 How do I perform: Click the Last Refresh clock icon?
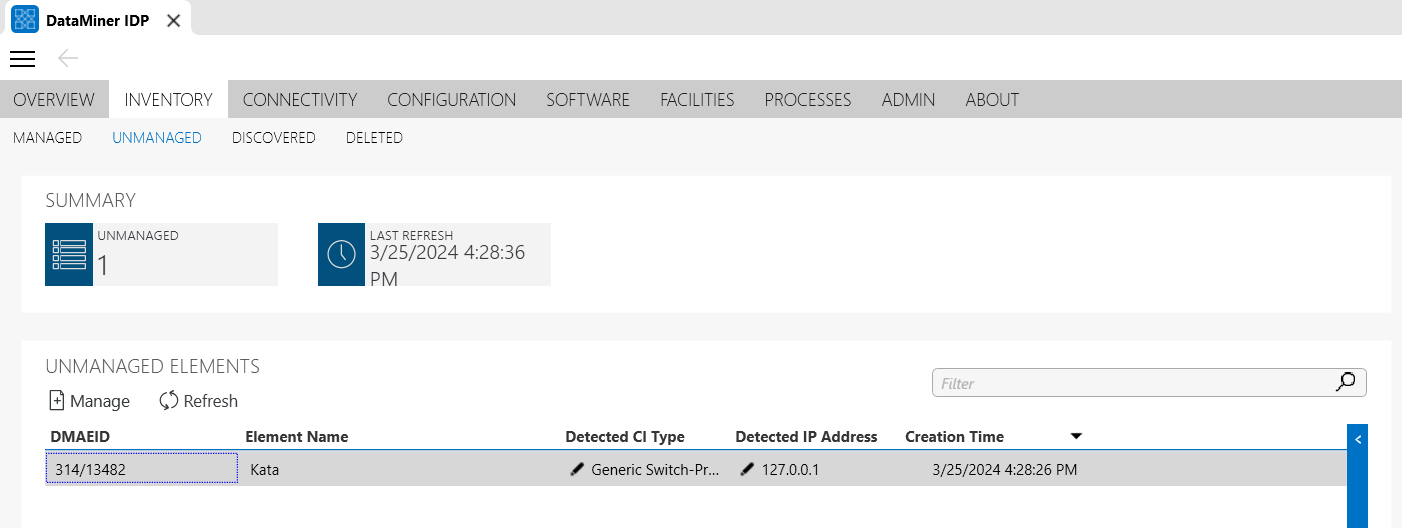[342, 254]
